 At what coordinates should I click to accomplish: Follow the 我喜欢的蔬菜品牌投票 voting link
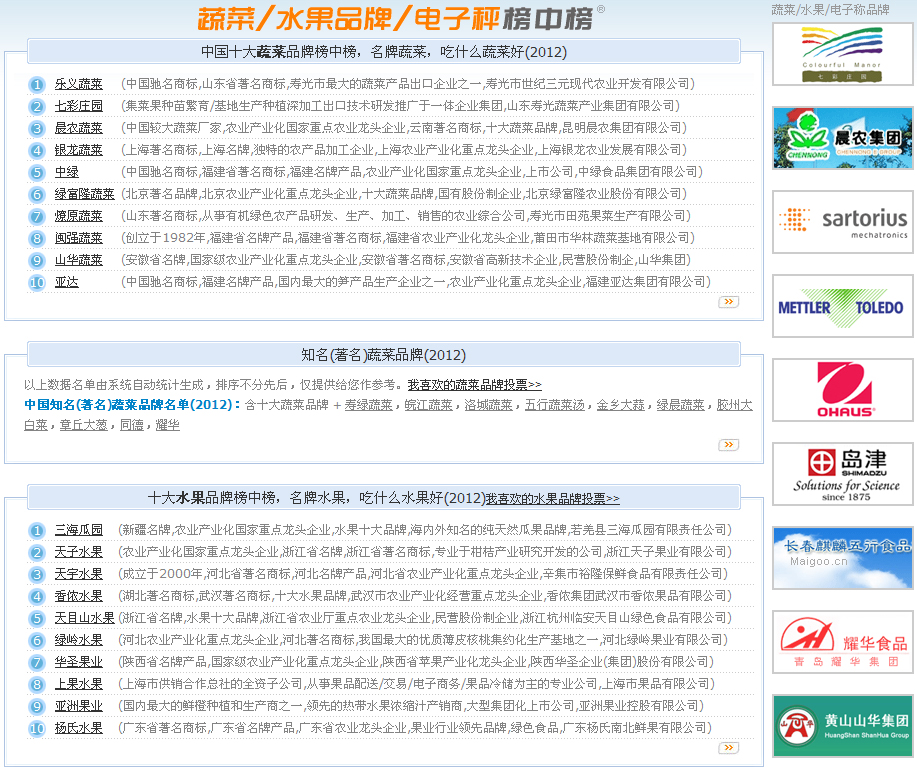coord(474,384)
